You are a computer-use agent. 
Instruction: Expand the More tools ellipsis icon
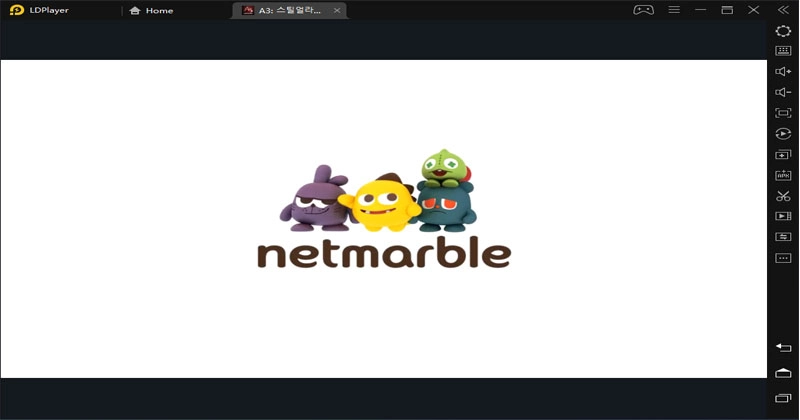coord(783,258)
